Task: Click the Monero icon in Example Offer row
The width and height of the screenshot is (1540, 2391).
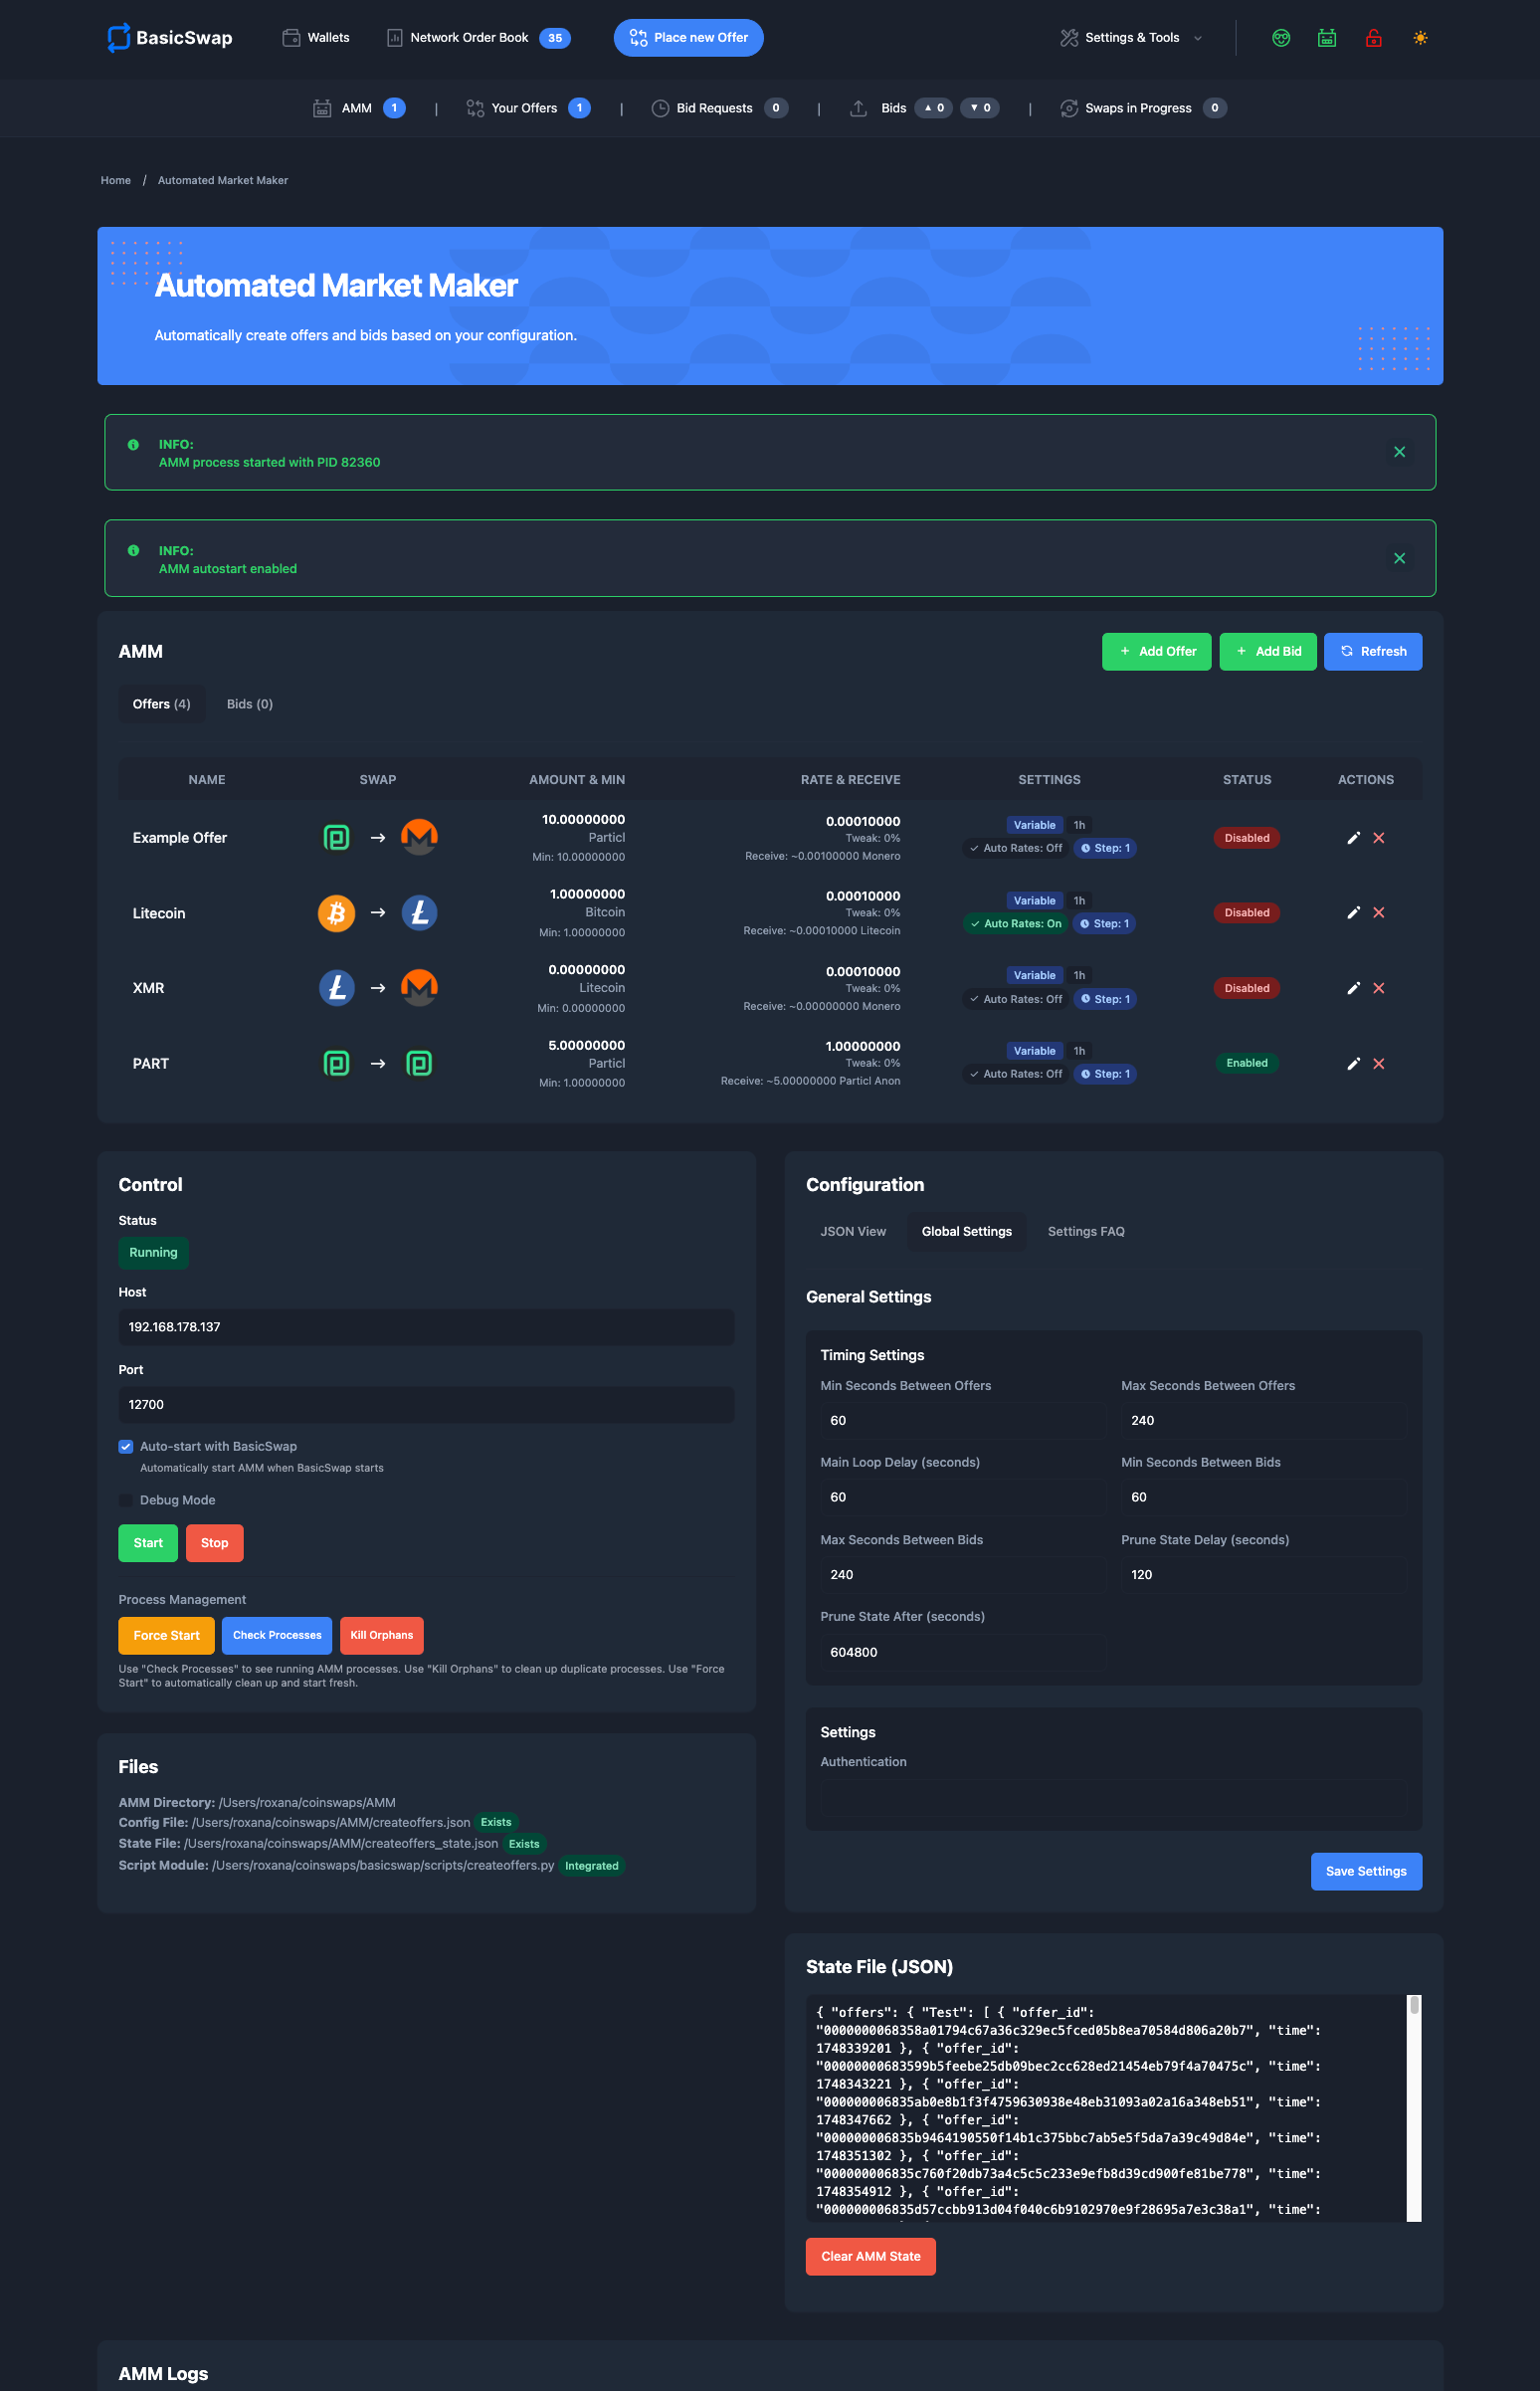Action: (x=419, y=837)
